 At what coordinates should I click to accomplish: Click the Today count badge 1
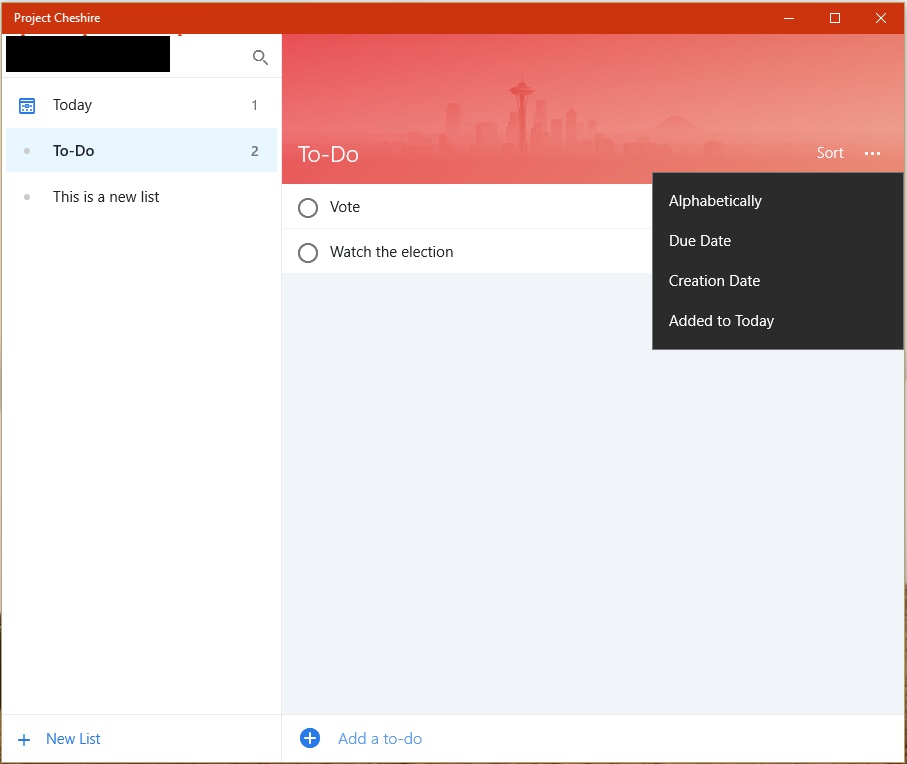pyautogui.click(x=254, y=105)
